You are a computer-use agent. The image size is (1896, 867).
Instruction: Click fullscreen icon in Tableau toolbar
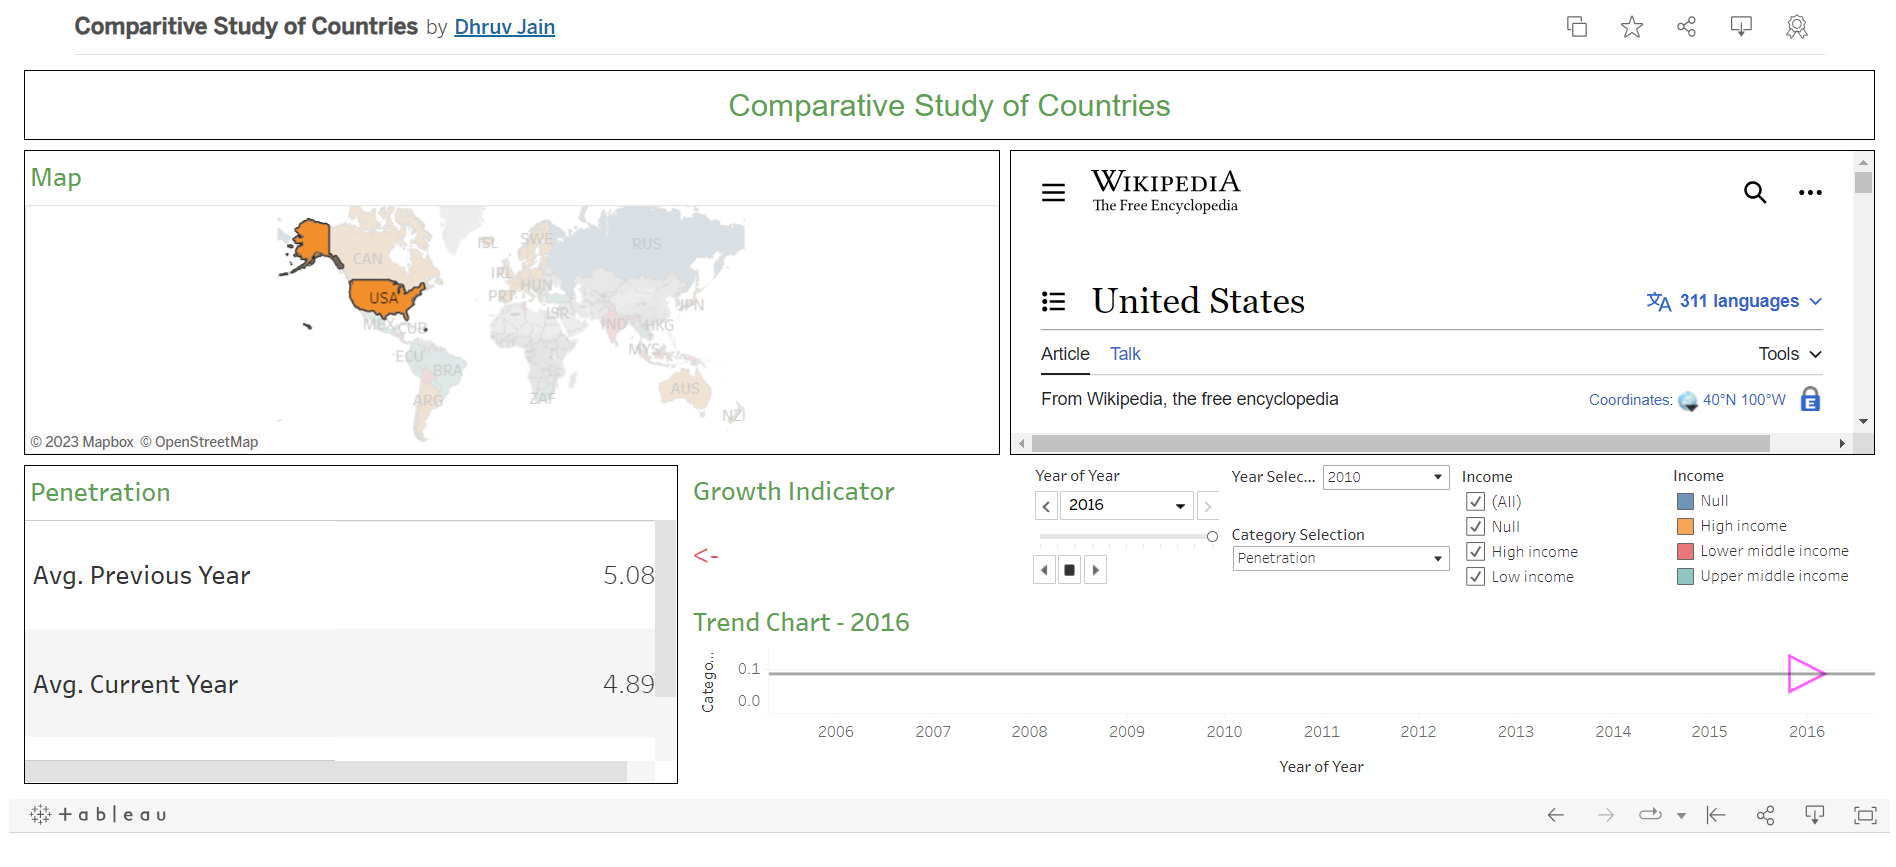[x=1865, y=815]
